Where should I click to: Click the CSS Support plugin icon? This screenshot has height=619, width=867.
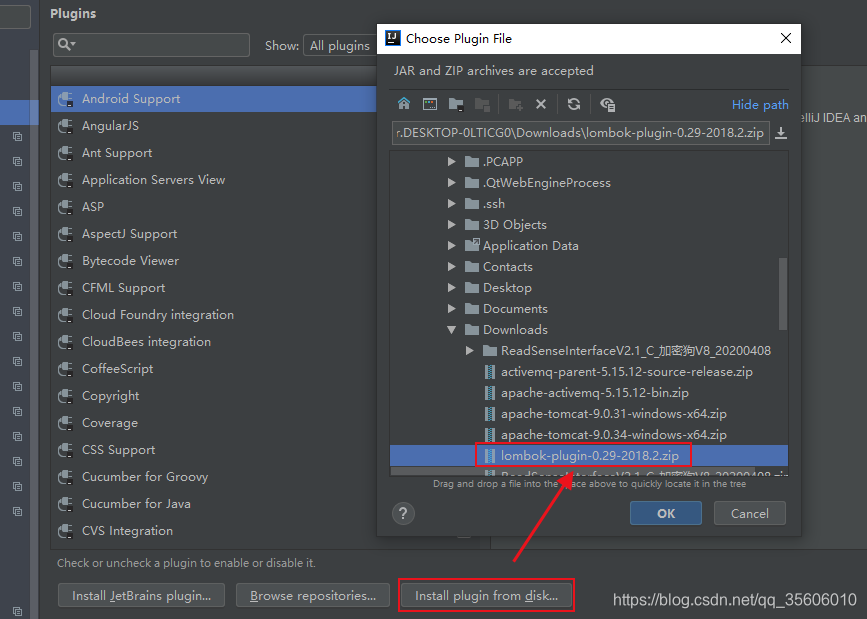click(66, 450)
